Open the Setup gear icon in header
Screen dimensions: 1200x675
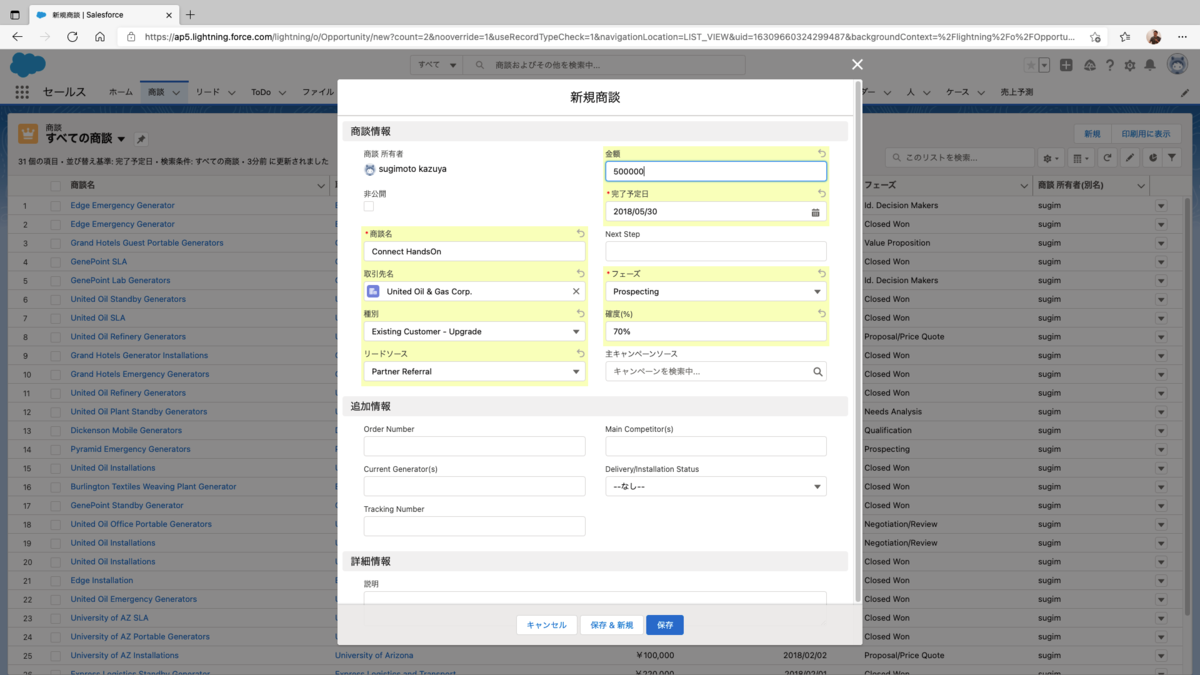point(1130,65)
